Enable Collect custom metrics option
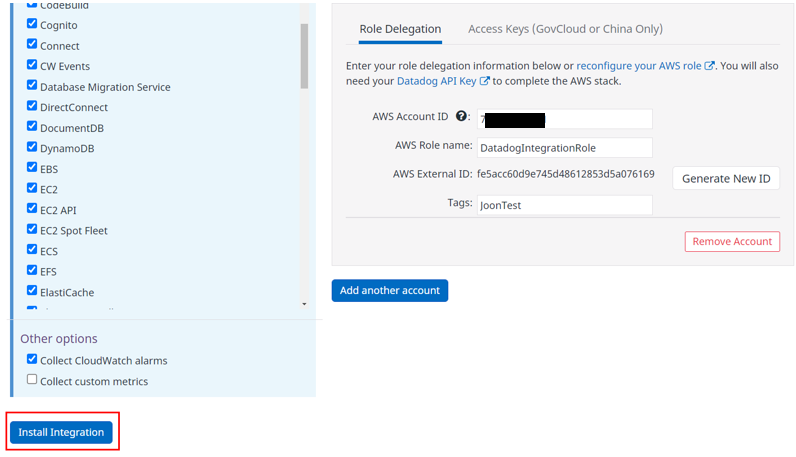The image size is (796, 457). tap(32, 379)
